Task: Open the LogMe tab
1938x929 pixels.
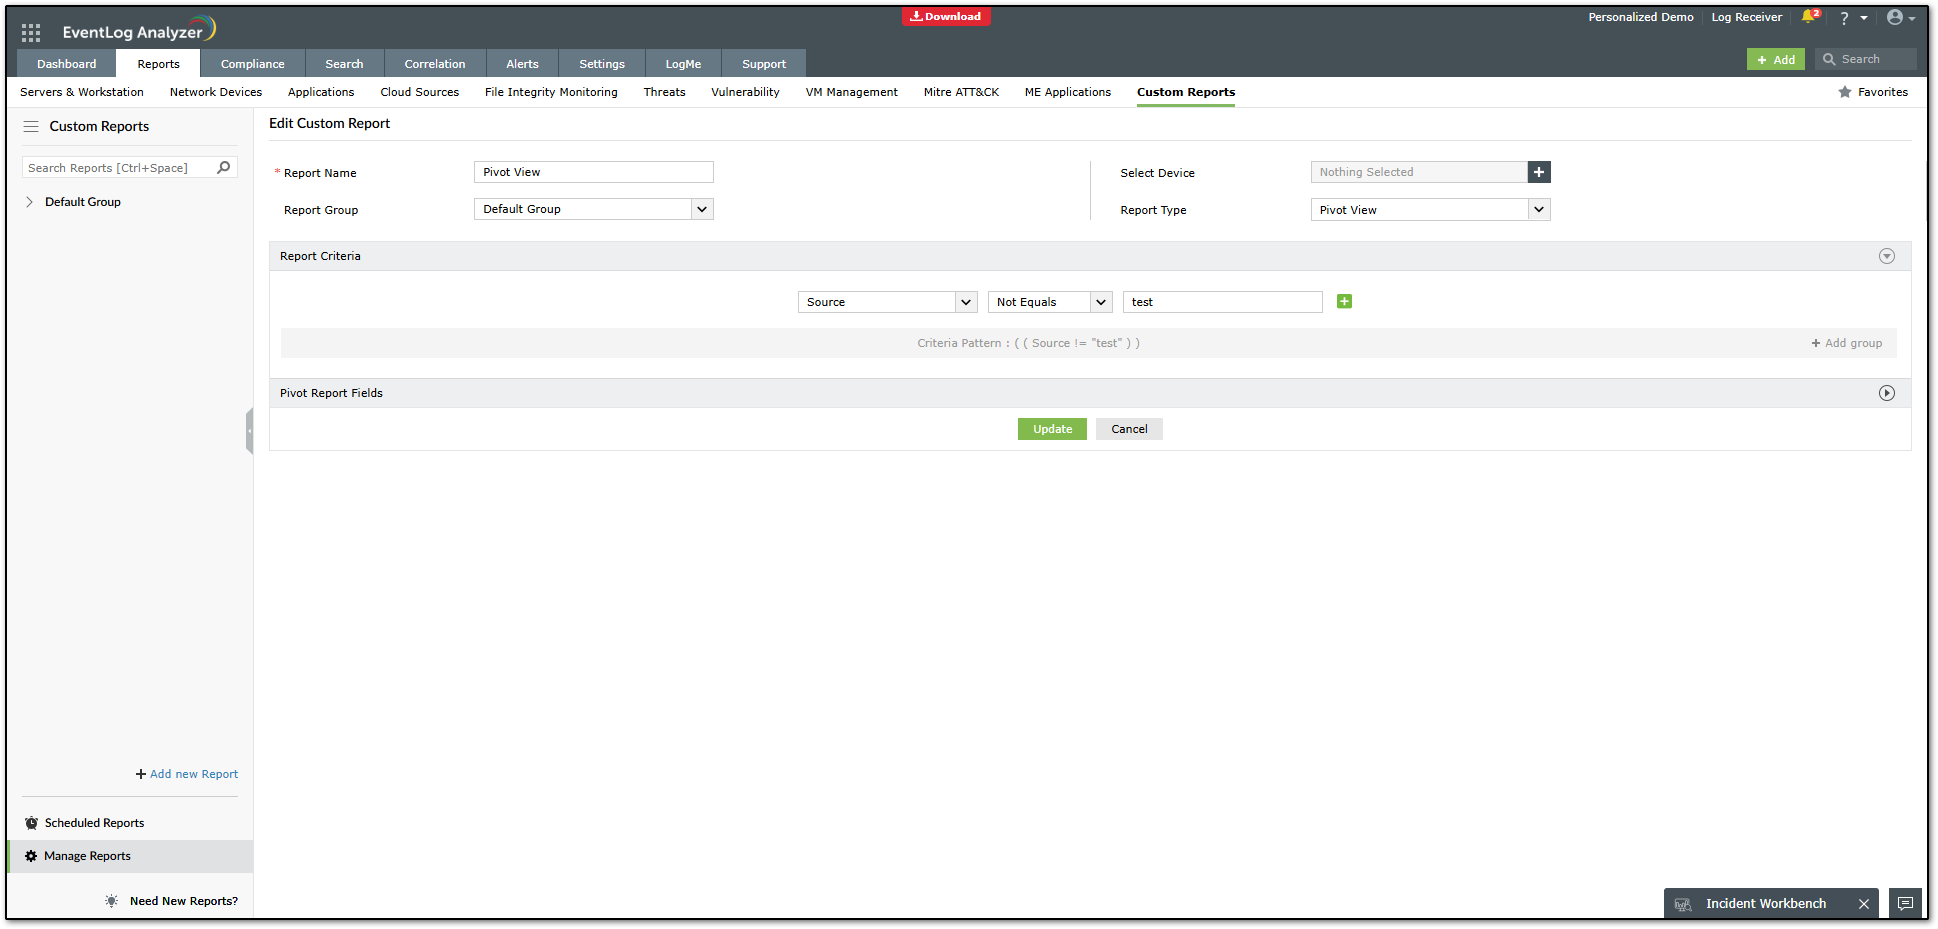Action: 683,64
